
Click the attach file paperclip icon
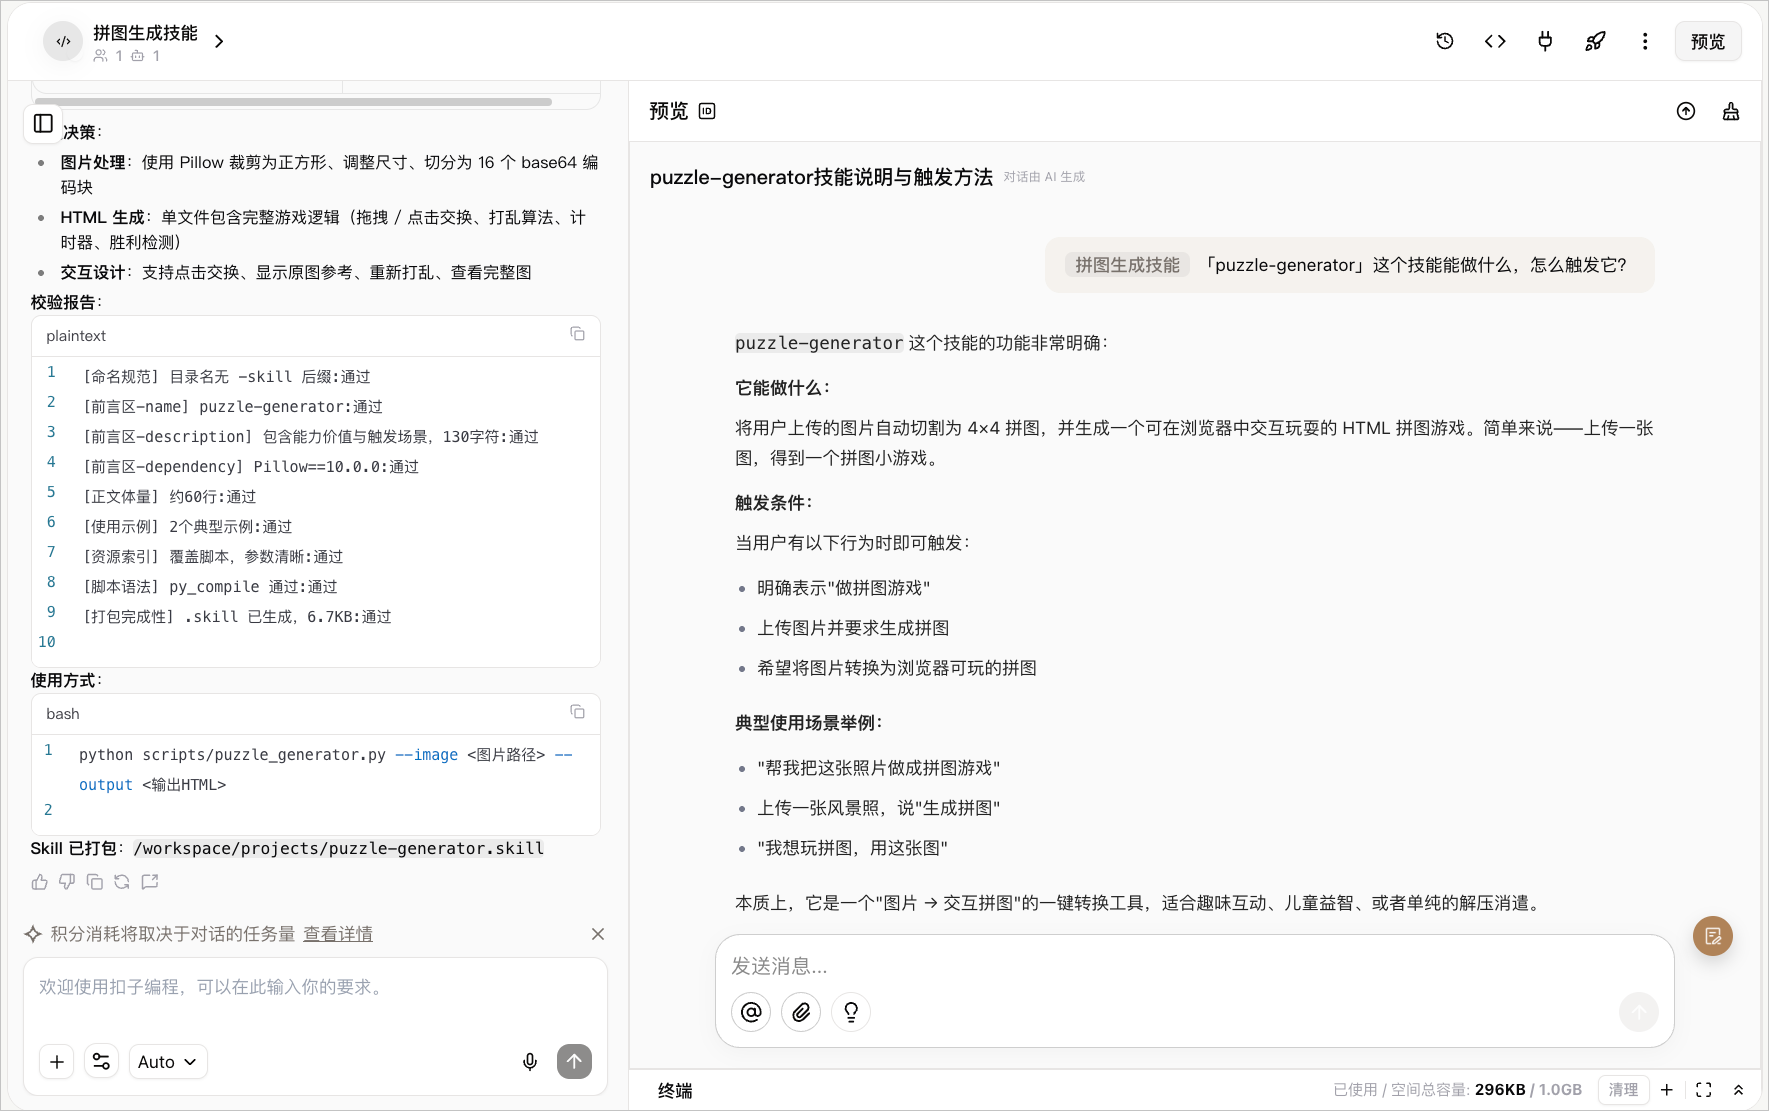click(801, 1012)
